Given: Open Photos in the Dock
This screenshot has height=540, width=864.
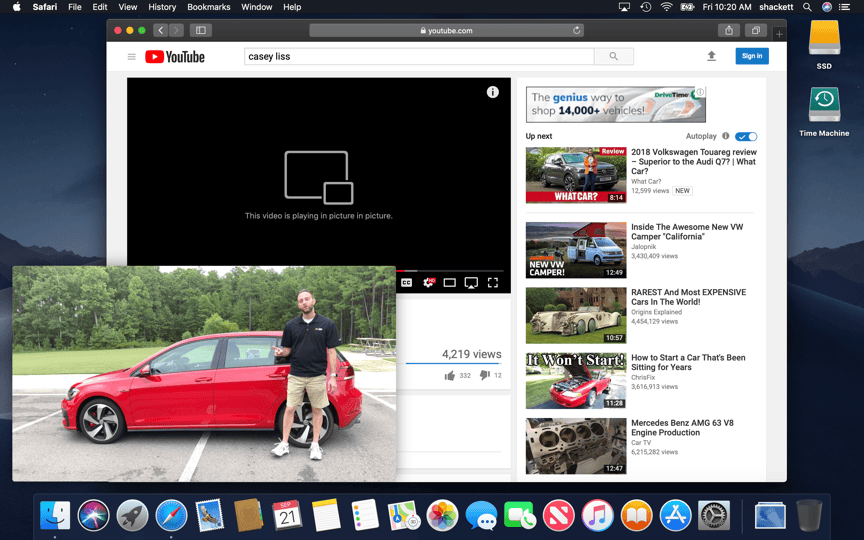Looking at the screenshot, I should pos(442,516).
